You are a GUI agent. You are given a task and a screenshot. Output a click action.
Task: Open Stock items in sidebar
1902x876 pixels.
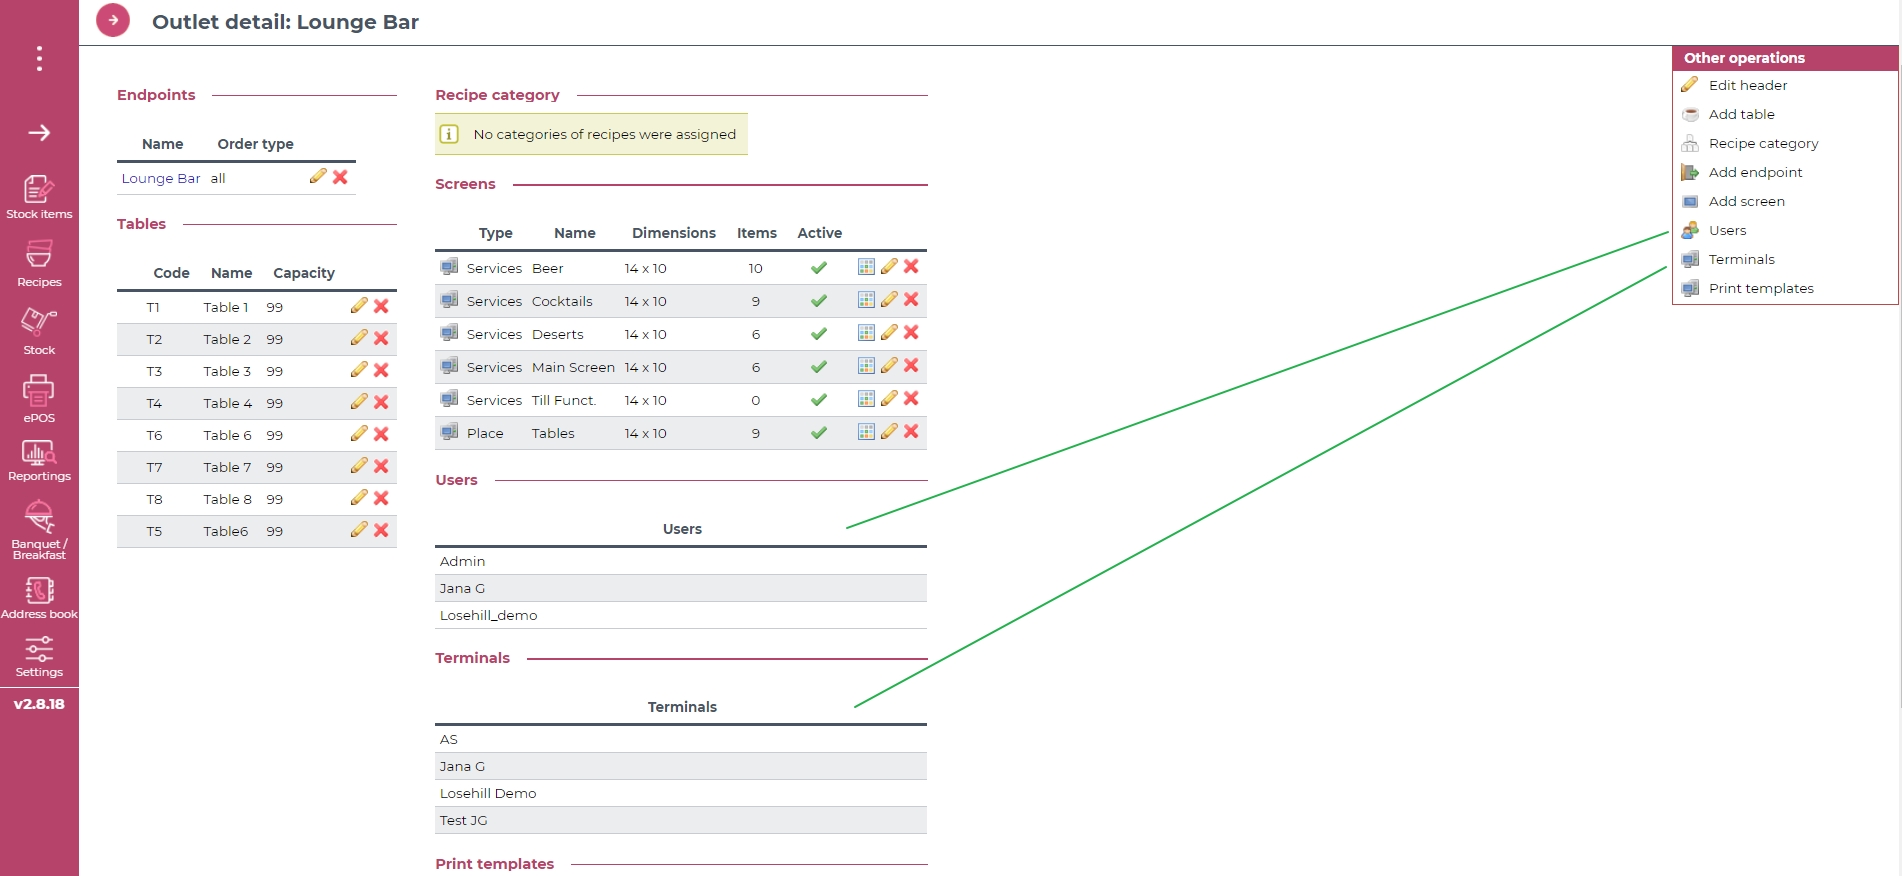pyautogui.click(x=39, y=197)
